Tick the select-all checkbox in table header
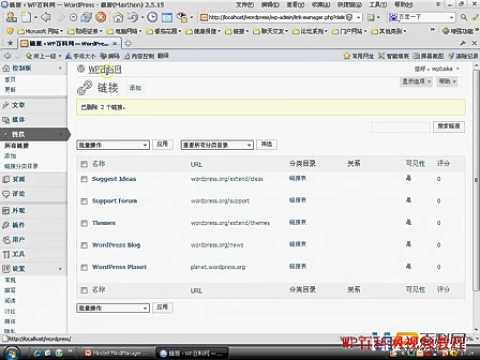Image resolution: width=480 pixels, height=360 pixels. 84,164
